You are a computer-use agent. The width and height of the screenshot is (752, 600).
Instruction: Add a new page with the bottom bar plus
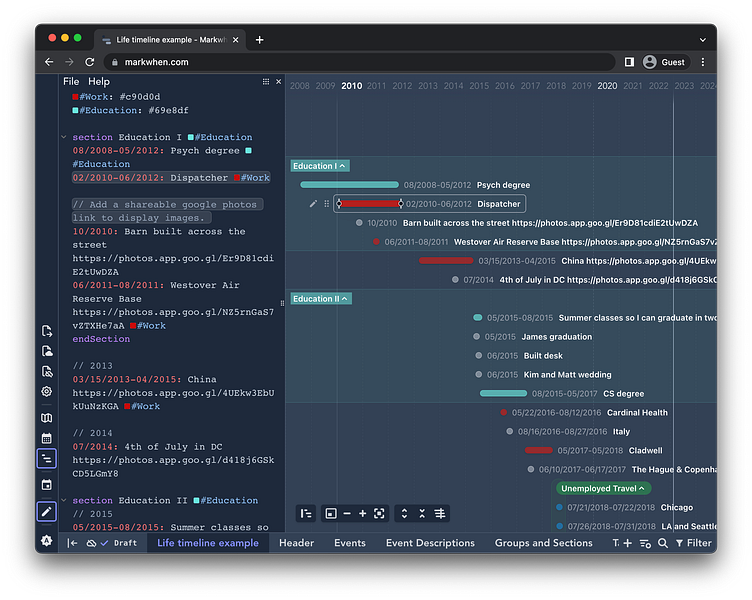(x=627, y=543)
